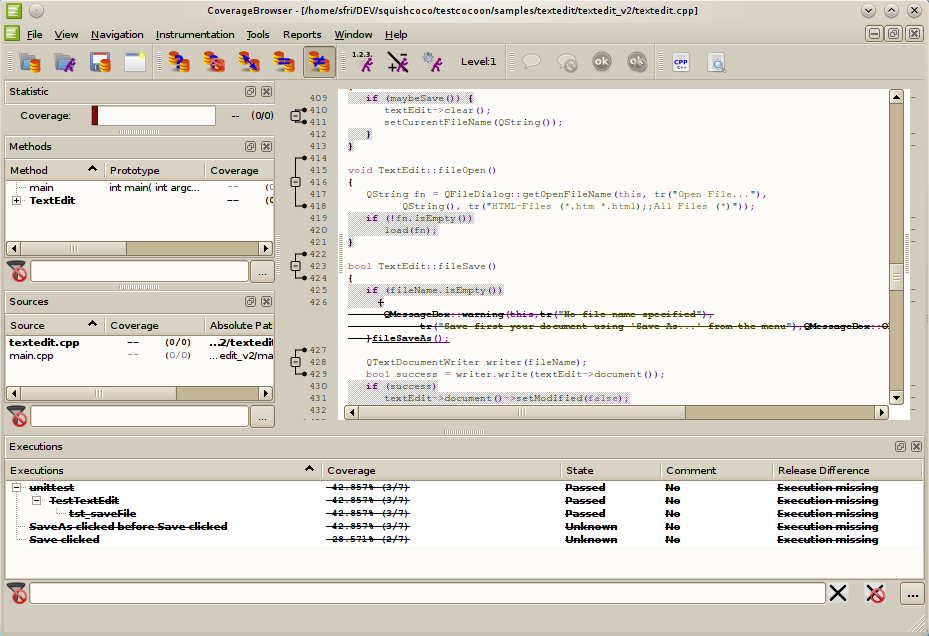Click the magnifier document icon in the toolbar
929x636 pixels.
tap(716, 62)
